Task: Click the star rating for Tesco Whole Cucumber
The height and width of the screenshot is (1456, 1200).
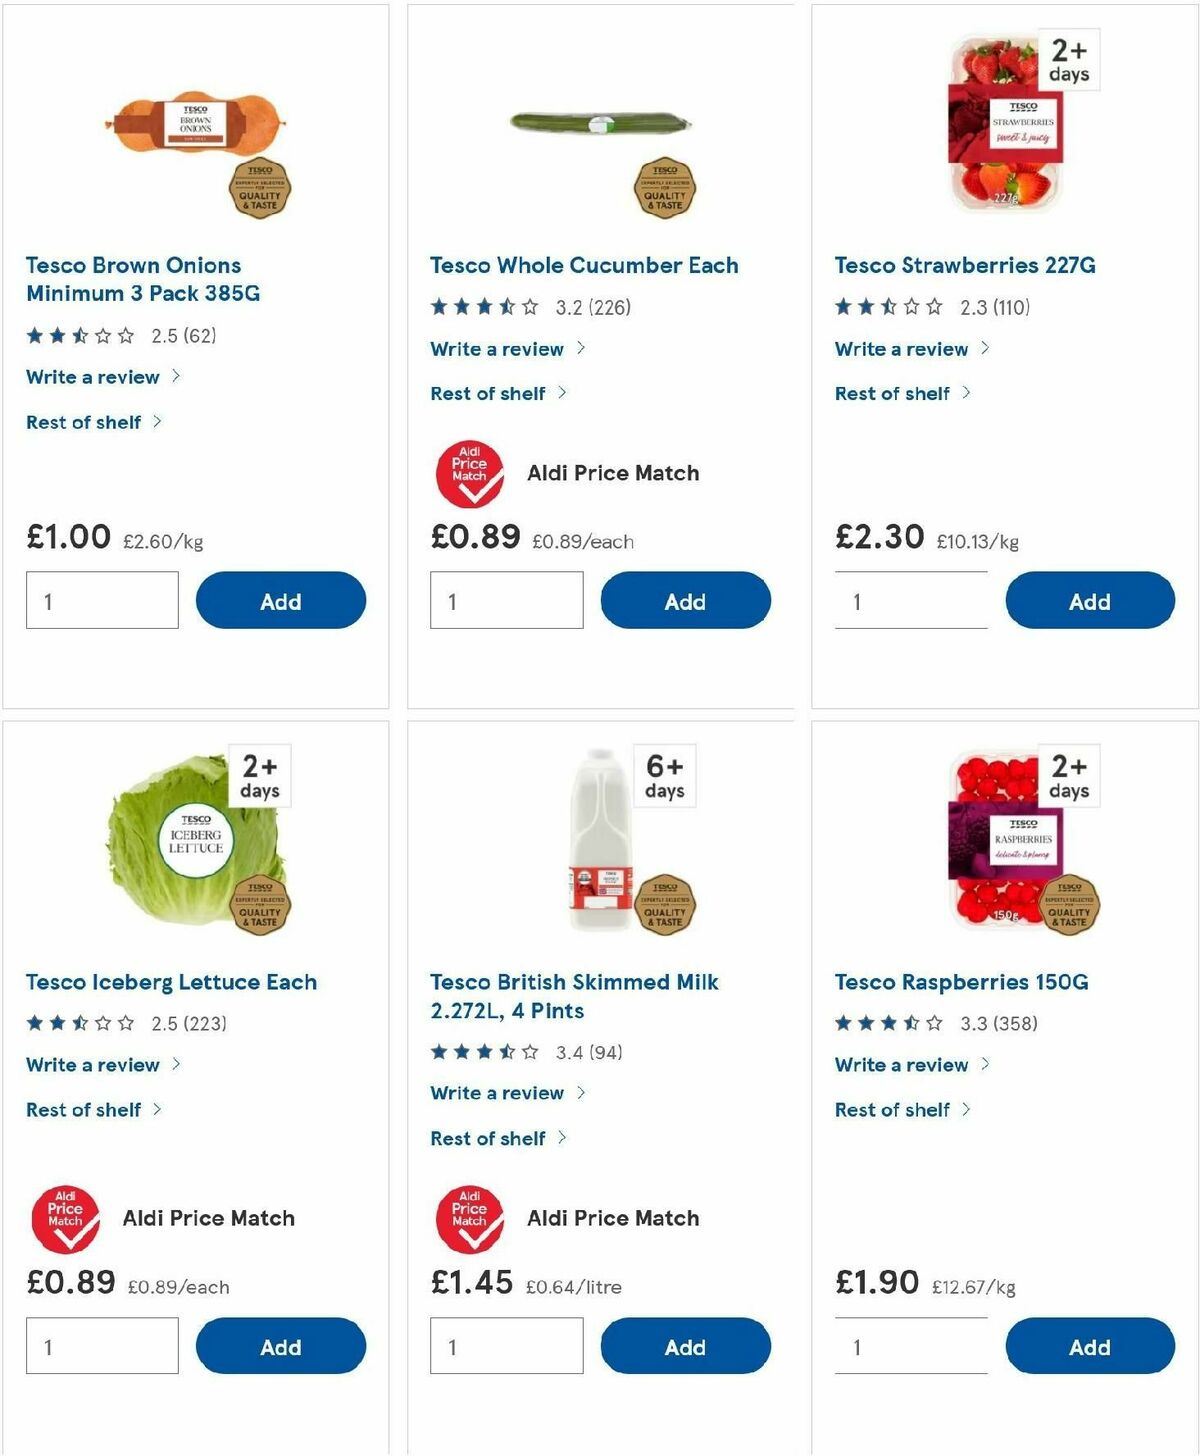Action: click(x=484, y=307)
